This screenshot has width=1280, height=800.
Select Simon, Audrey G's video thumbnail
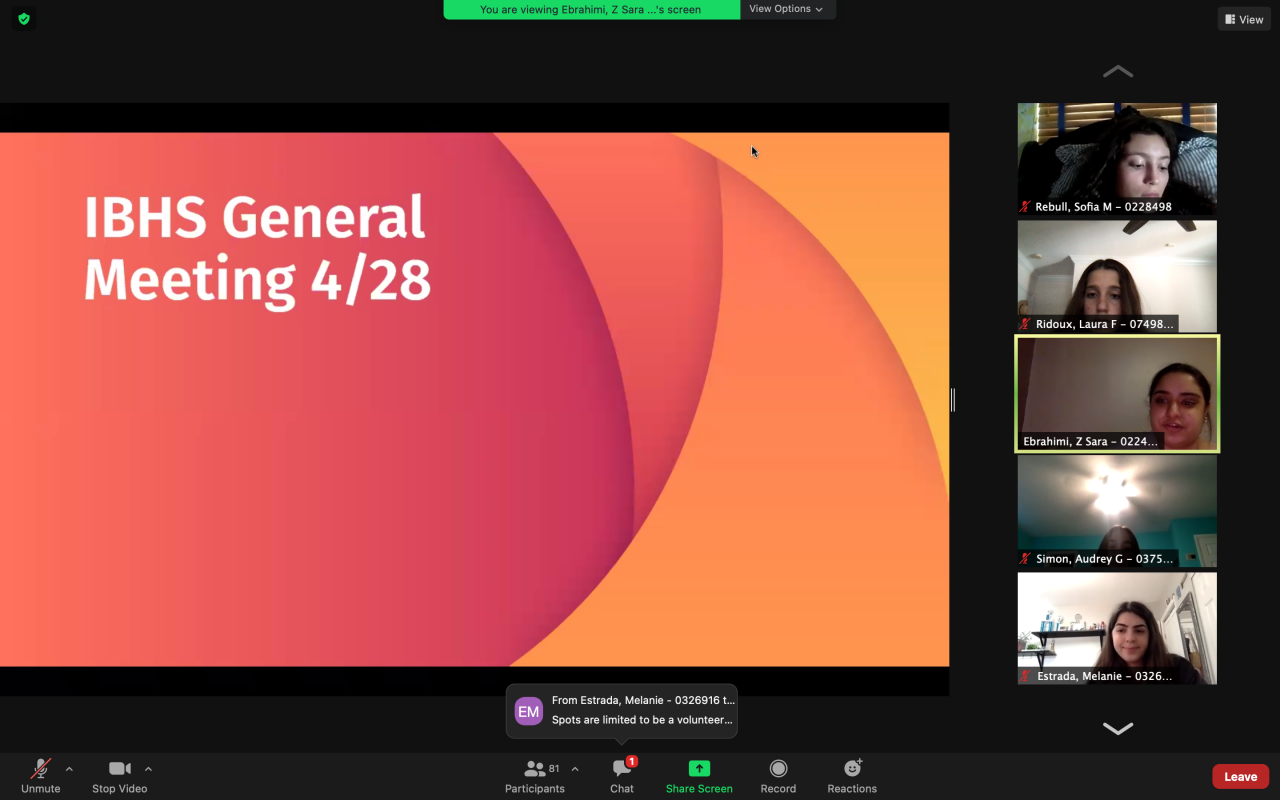point(1117,511)
